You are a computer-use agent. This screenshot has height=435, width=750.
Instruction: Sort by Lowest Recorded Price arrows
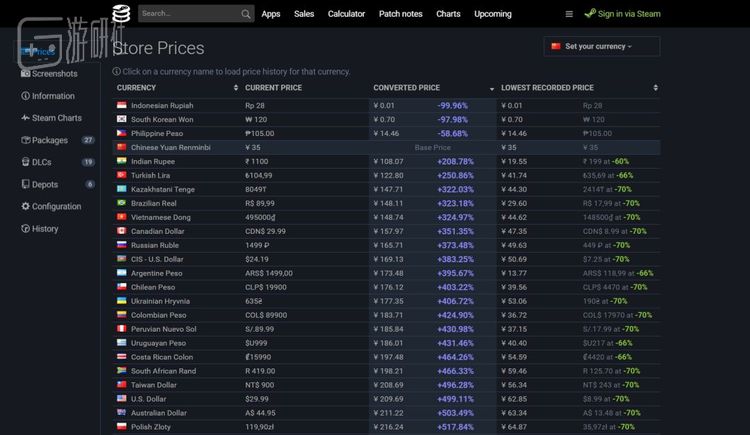pyautogui.click(x=654, y=88)
